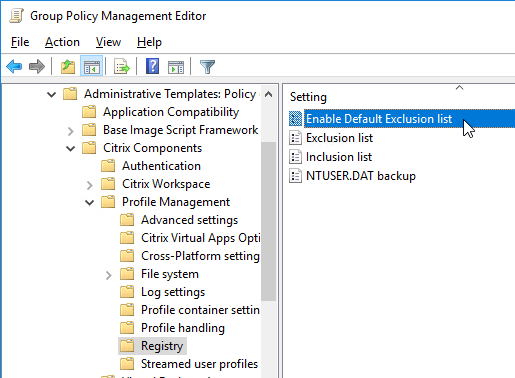Click the tree pane vertical scrollbar

(x=268, y=222)
